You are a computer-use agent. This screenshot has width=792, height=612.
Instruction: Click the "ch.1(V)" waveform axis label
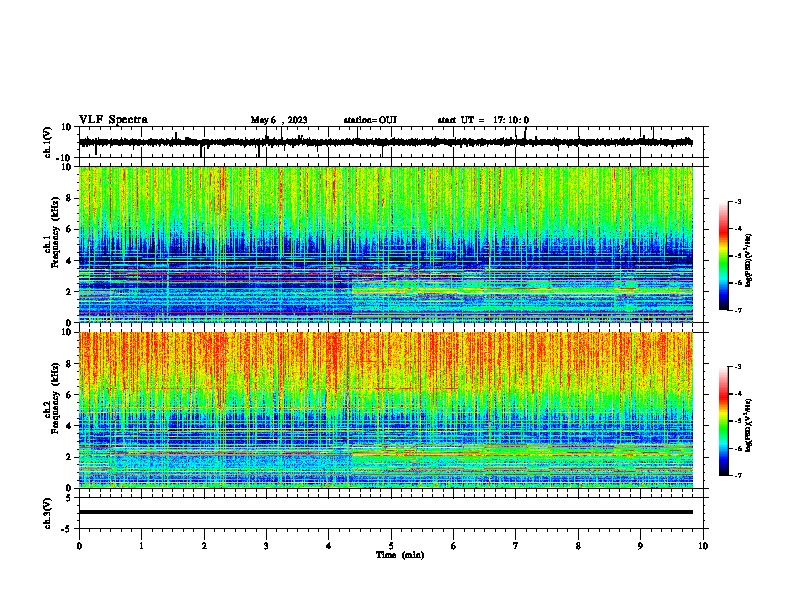point(48,142)
